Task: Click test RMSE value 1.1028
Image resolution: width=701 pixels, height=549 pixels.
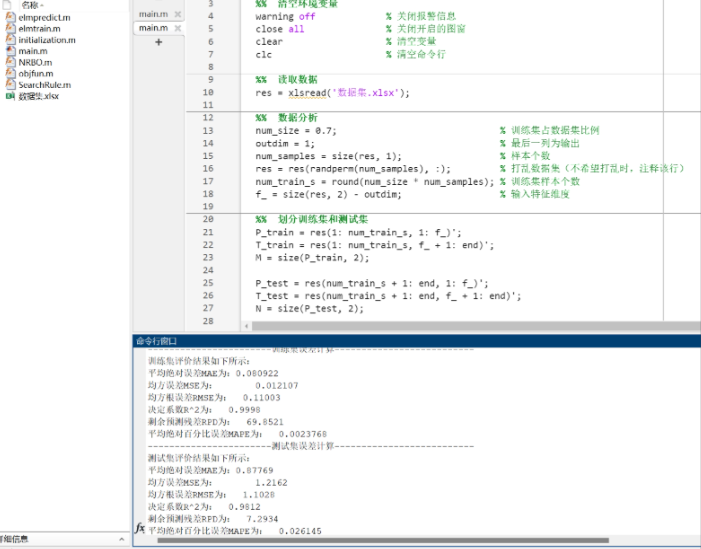Action: pyautogui.click(x=258, y=495)
